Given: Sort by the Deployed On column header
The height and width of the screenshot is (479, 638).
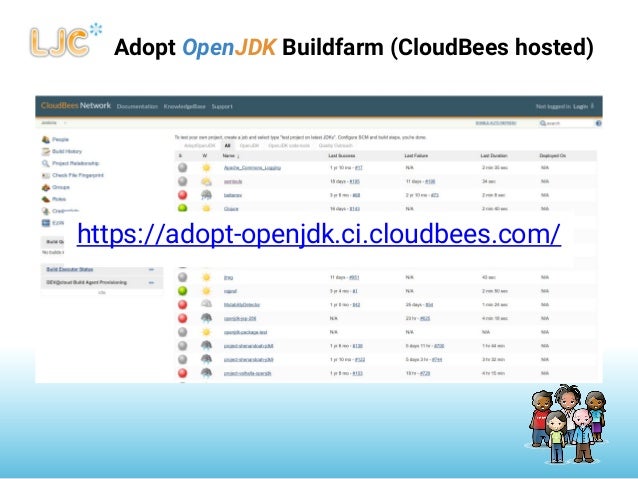Looking at the screenshot, I should click(x=553, y=156).
